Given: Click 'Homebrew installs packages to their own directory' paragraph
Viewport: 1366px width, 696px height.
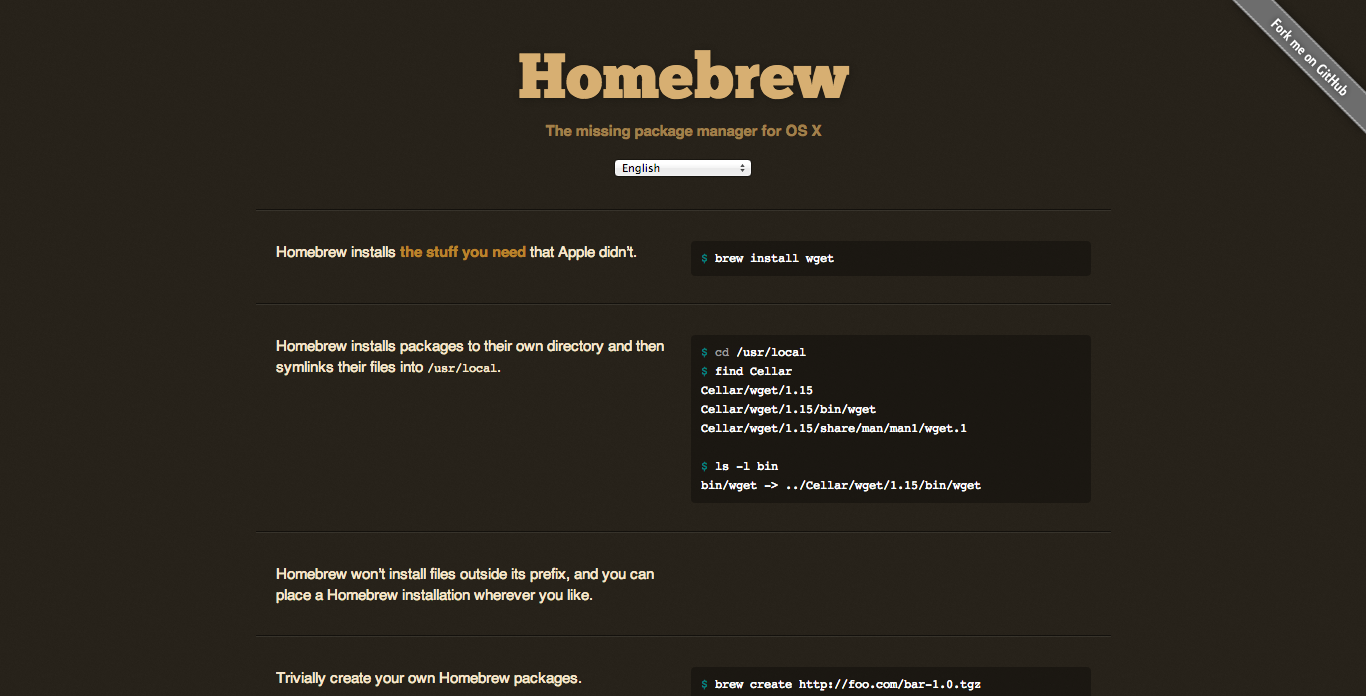Looking at the screenshot, I should (x=470, y=356).
